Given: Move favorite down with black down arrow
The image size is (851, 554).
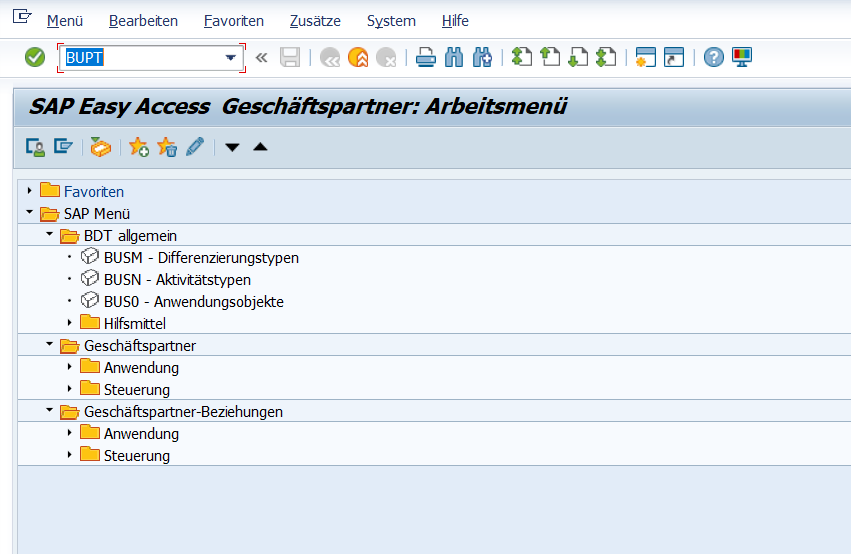Looking at the screenshot, I should 232,147.
